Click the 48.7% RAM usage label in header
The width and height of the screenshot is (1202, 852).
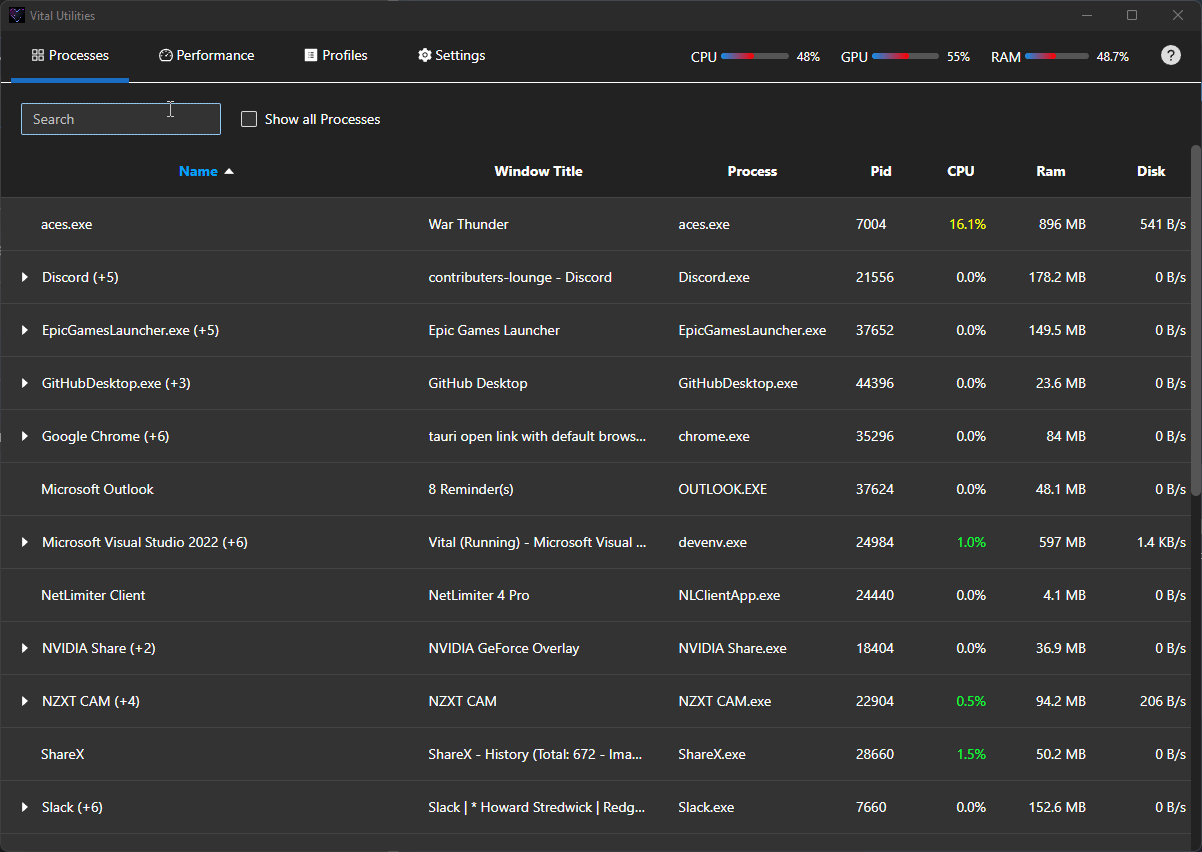tap(1112, 57)
